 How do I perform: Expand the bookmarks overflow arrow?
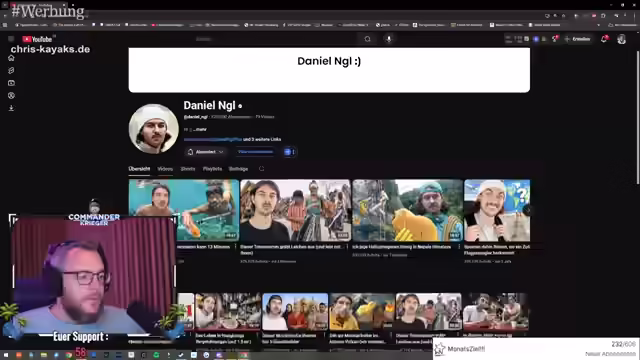(599, 25)
